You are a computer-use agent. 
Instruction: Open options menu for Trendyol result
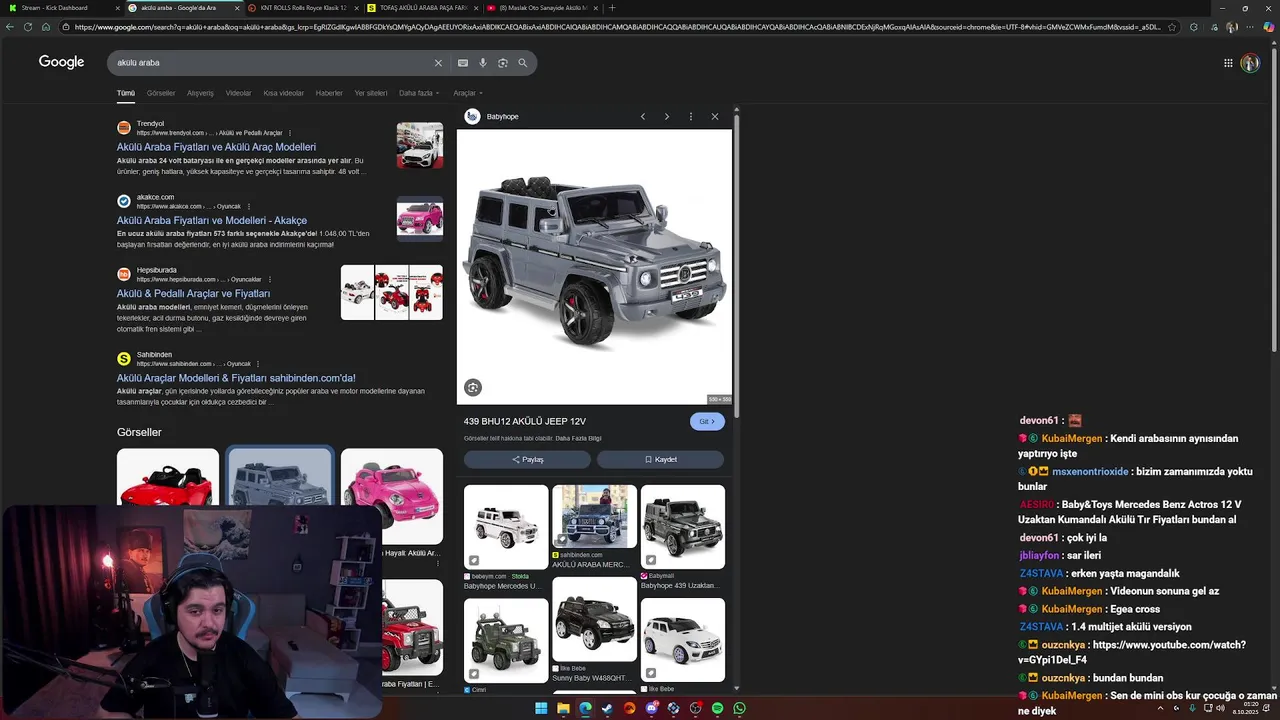290,133
